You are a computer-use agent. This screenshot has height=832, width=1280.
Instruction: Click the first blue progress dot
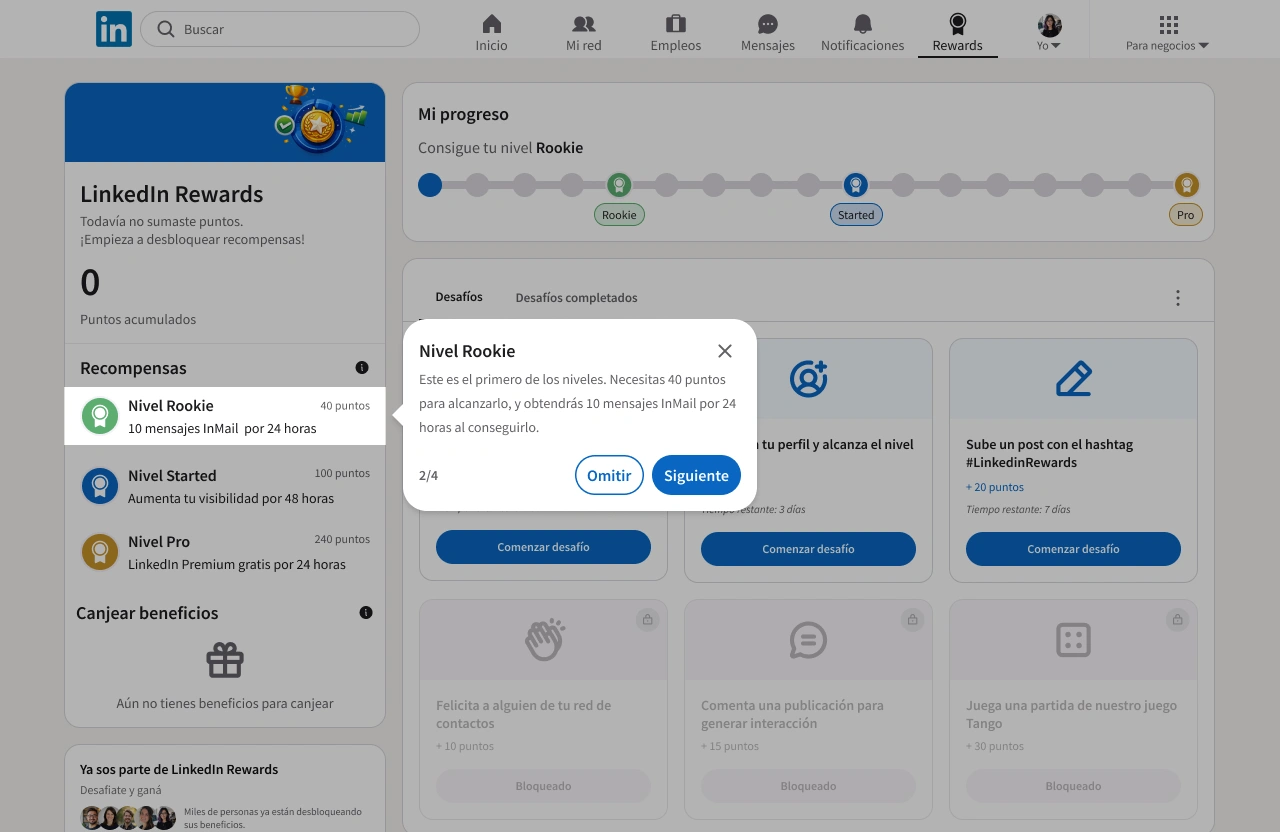[430, 185]
